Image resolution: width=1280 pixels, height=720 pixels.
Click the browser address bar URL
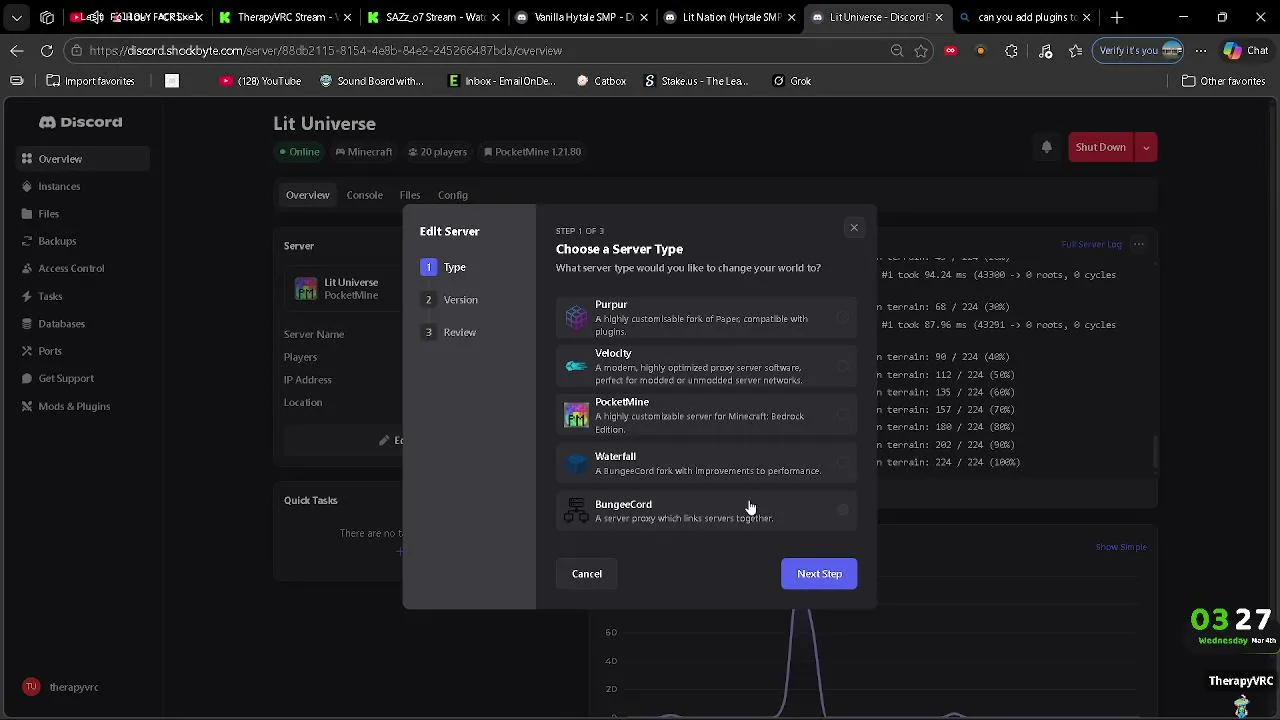[x=325, y=50]
